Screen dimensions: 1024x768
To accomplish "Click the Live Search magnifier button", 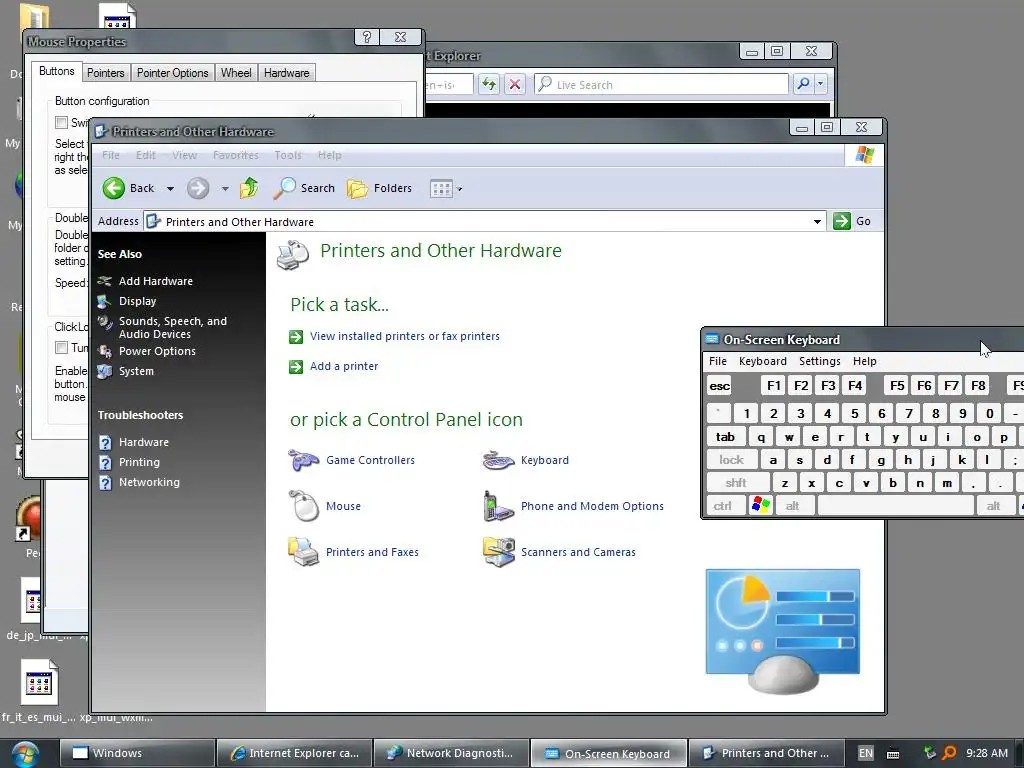I will tap(803, 84).
